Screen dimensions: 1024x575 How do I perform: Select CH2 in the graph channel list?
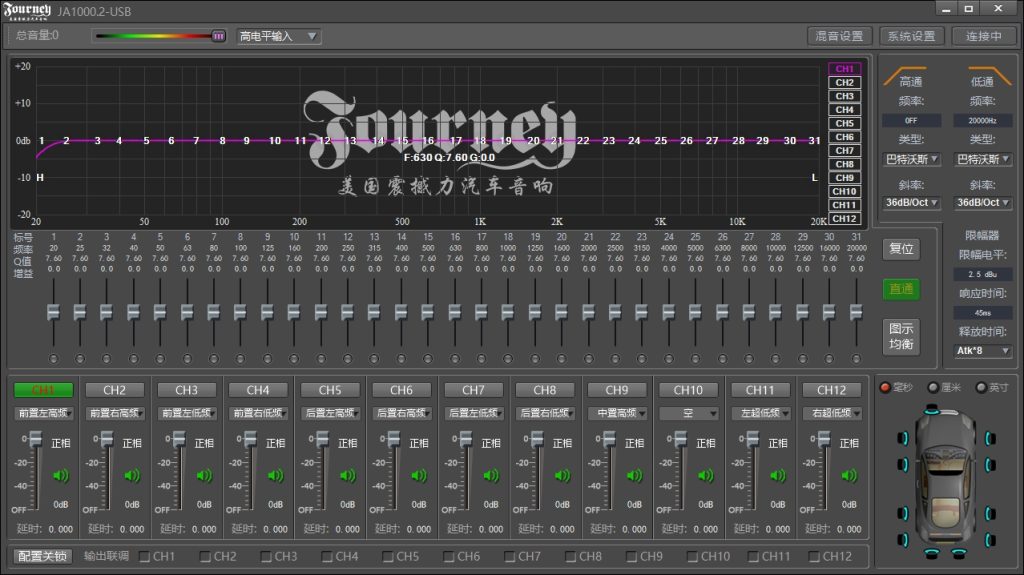(844, 82)
